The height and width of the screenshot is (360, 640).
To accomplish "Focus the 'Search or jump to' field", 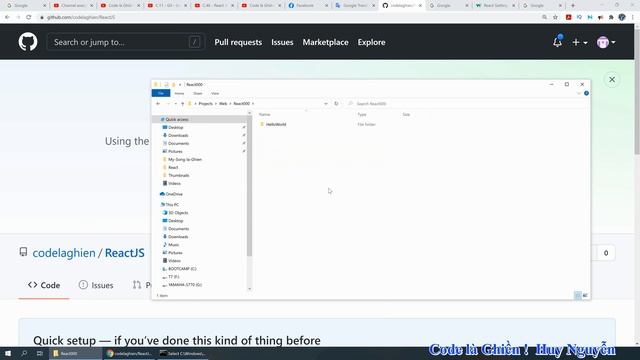I will [x=126, y=42].
